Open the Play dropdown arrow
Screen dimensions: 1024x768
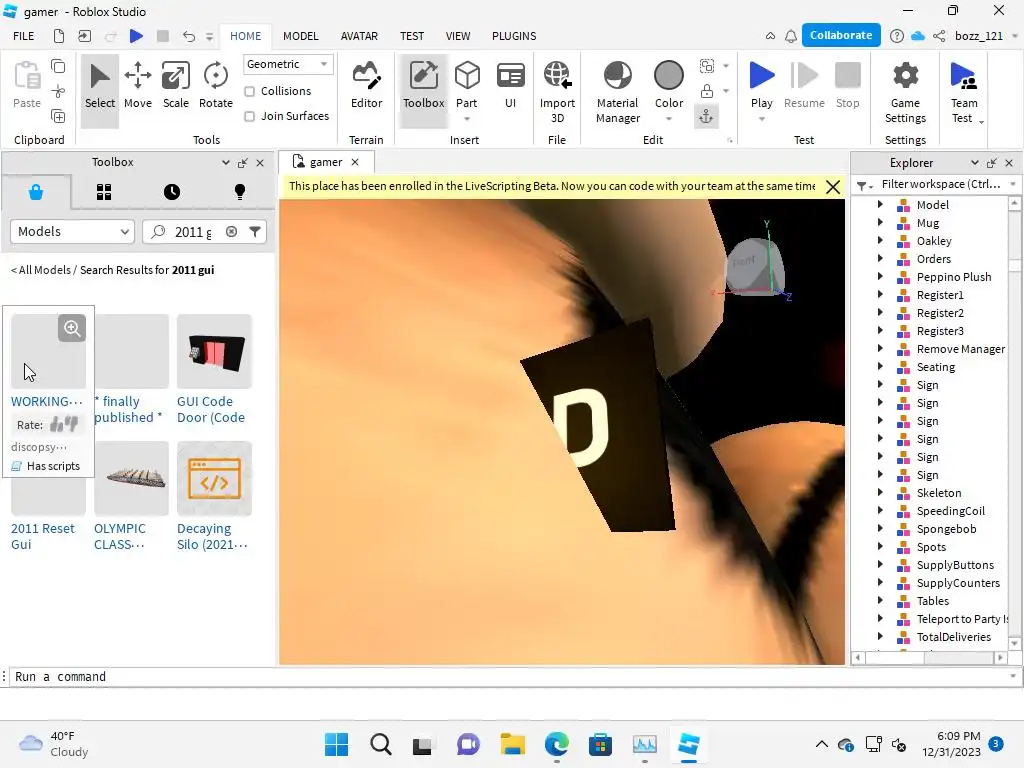[x=761, y=119]
